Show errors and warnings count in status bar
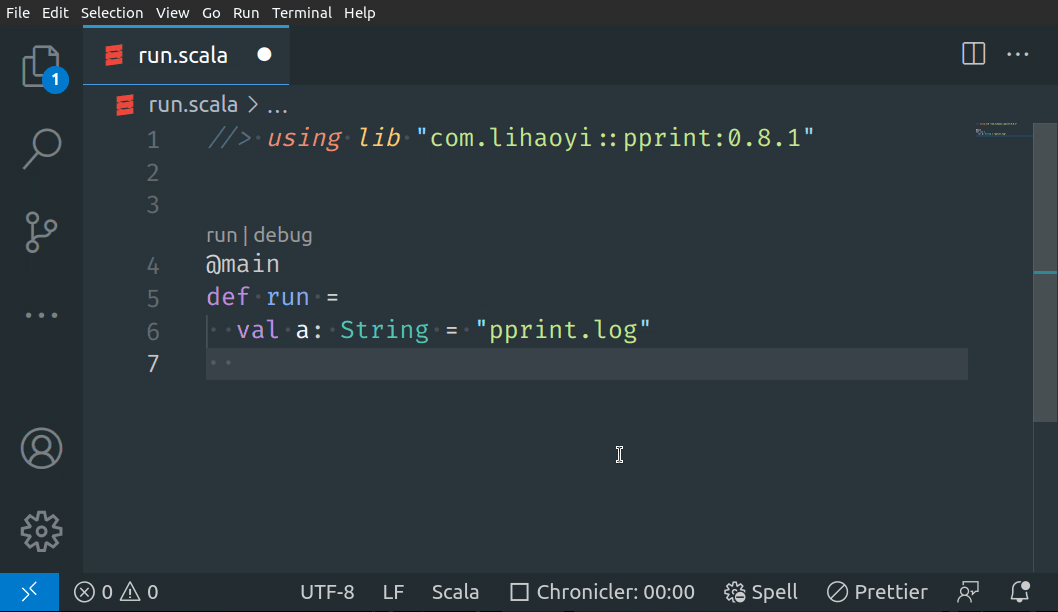 (x=116, y=592)
